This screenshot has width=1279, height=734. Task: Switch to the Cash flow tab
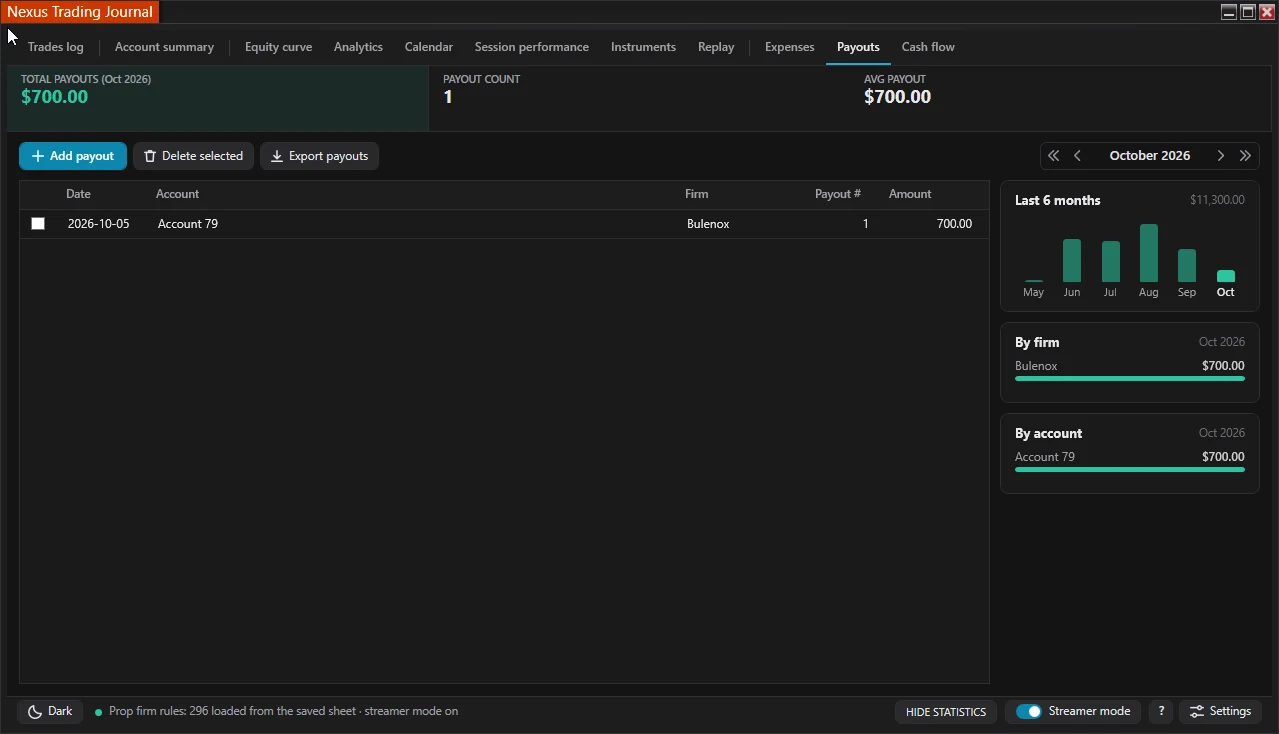pos(928,47)
